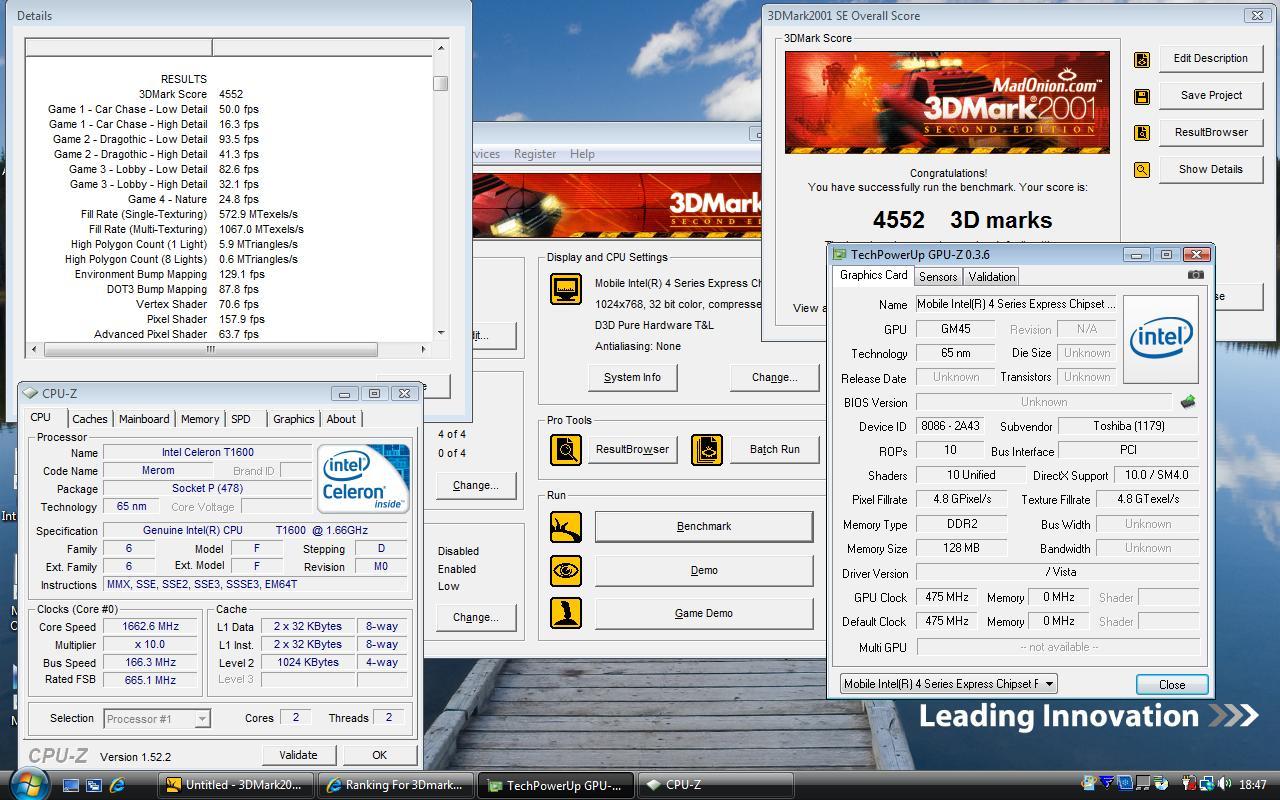Viewport: 1280px width, 800px height.
Task: Click Change in Display and CPU Settings
Action: [x=774, y=377]
